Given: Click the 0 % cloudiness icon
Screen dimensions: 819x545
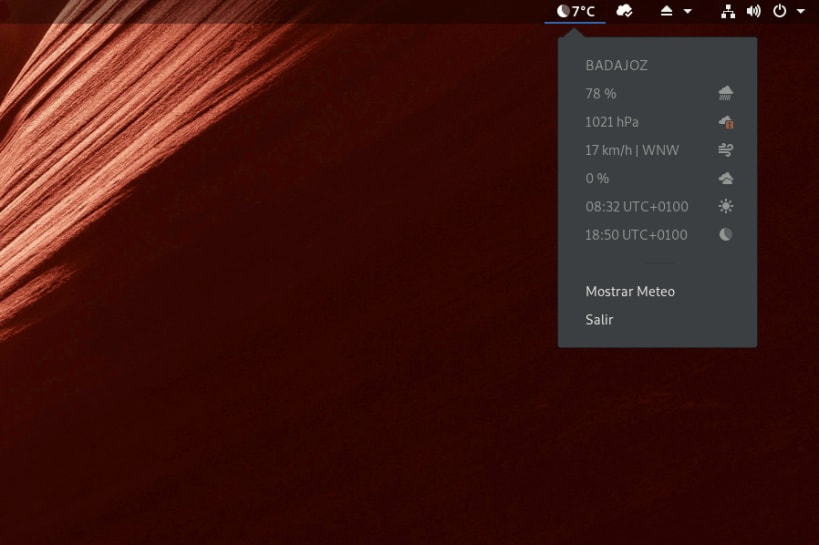Looking at the screenshot, I should [726, 178].
